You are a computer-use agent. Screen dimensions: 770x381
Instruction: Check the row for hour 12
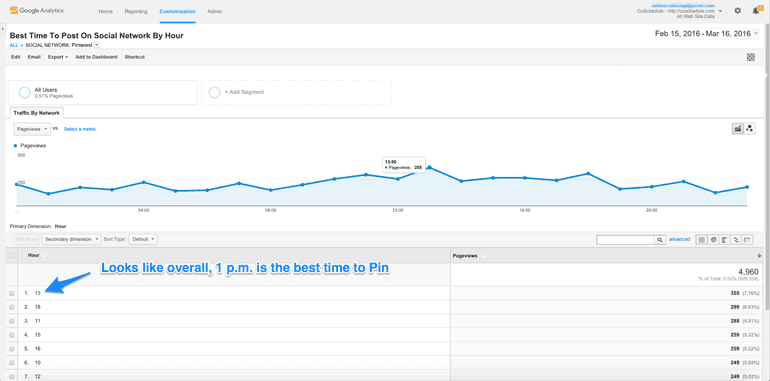pos(12,377)
